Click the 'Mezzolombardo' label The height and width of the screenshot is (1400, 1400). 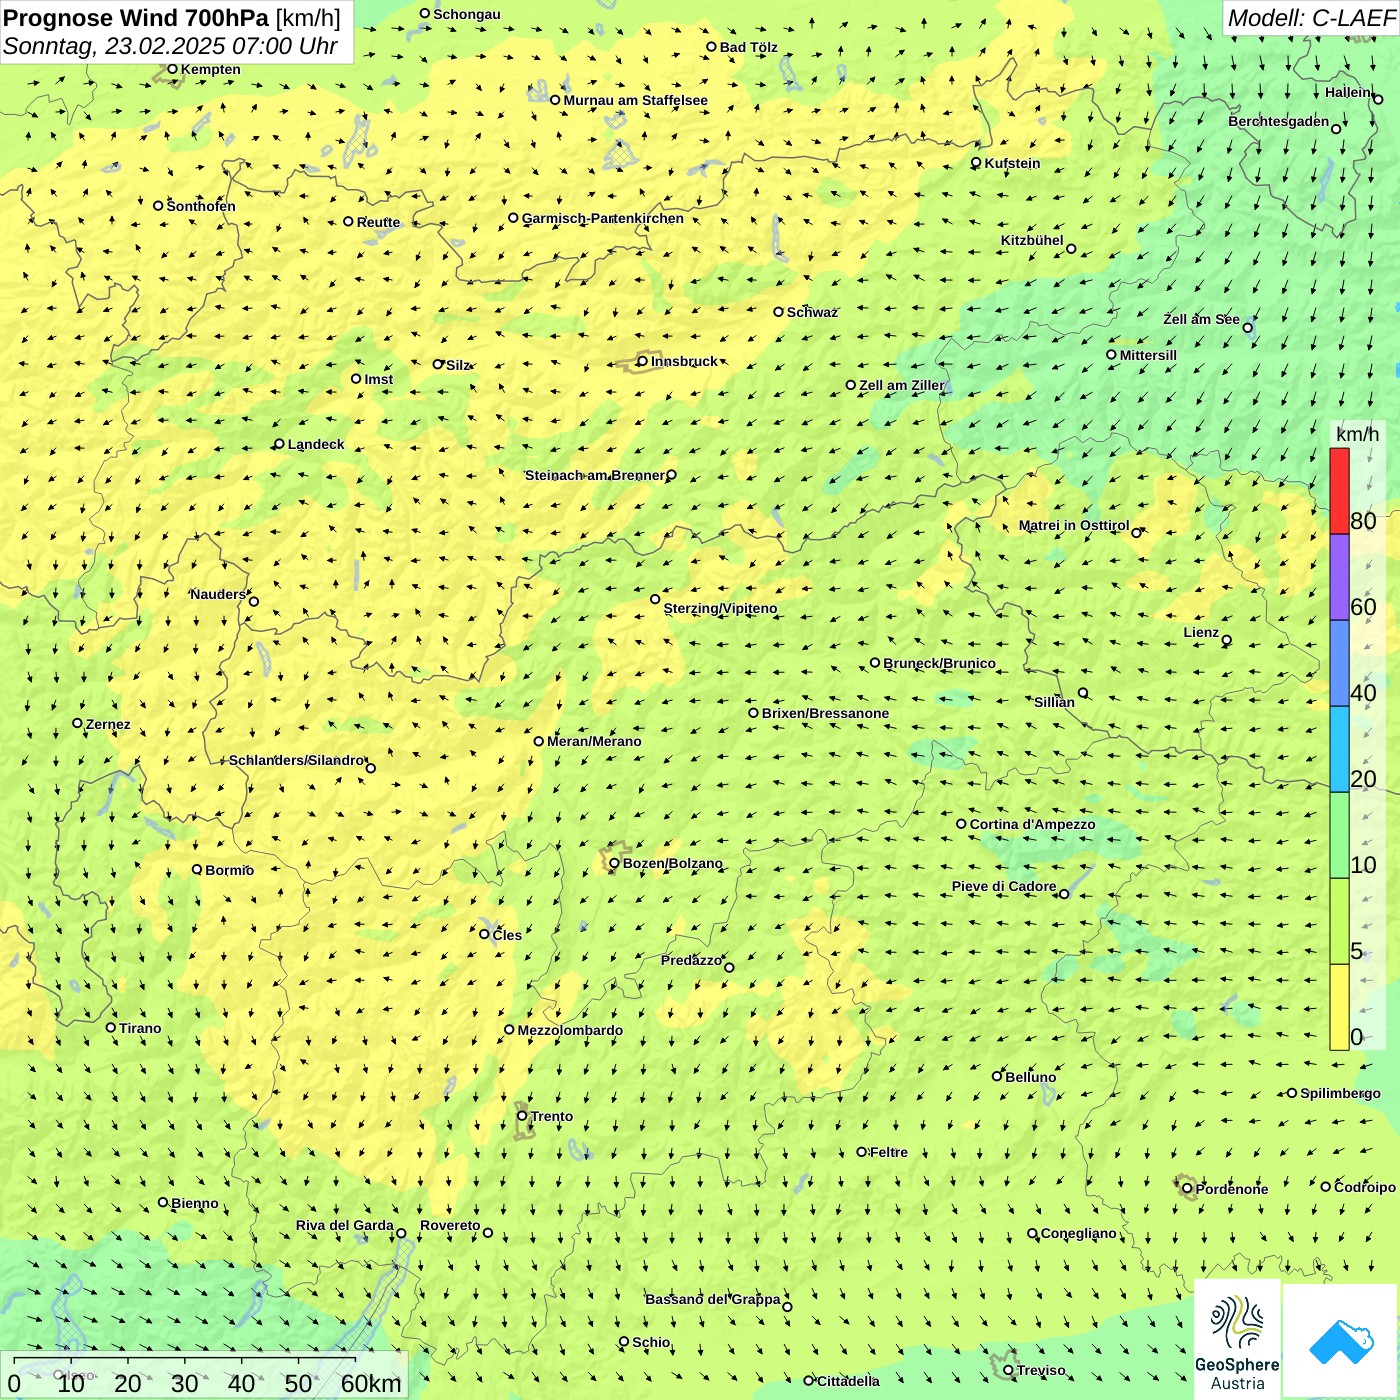[570, 1030]
